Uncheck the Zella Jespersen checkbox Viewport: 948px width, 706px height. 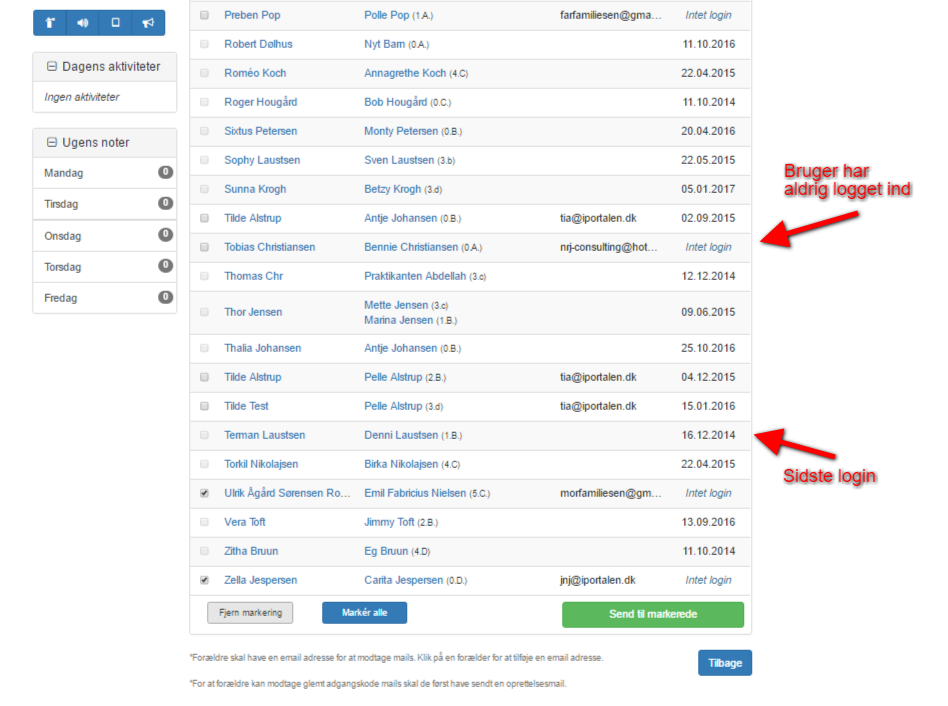tap(204, 580)
